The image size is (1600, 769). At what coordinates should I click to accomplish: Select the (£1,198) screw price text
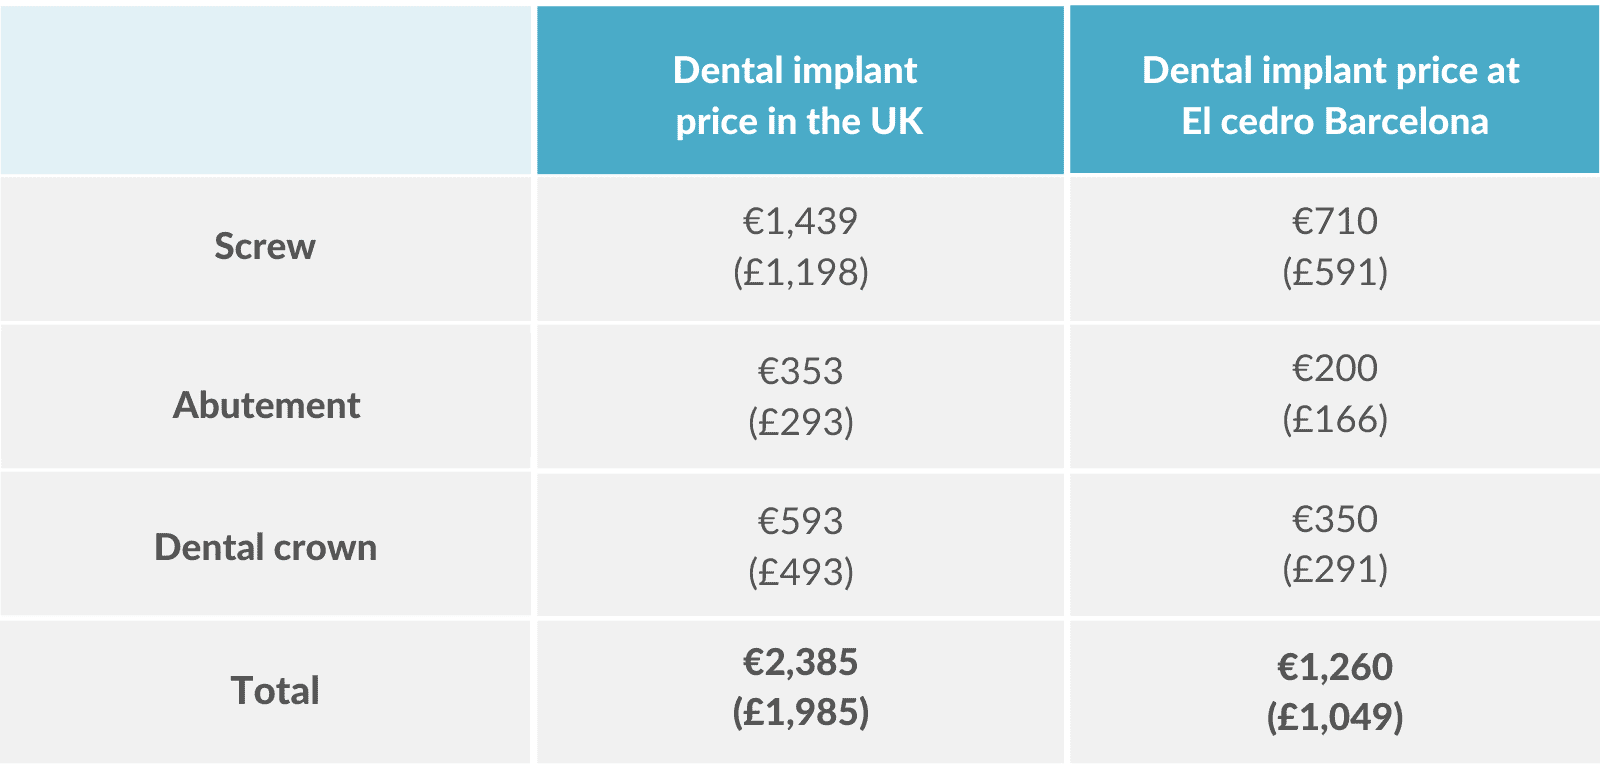click(x=800, y=272)
